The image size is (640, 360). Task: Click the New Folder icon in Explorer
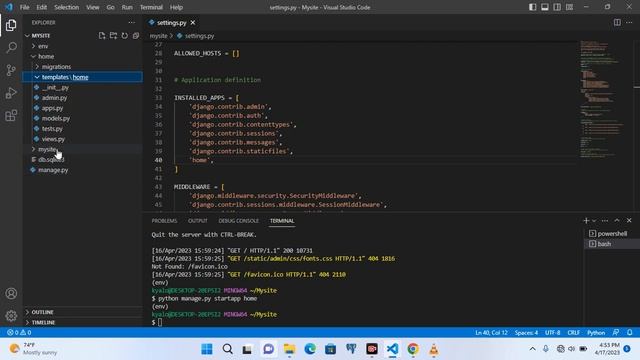[x=113, y=36]
